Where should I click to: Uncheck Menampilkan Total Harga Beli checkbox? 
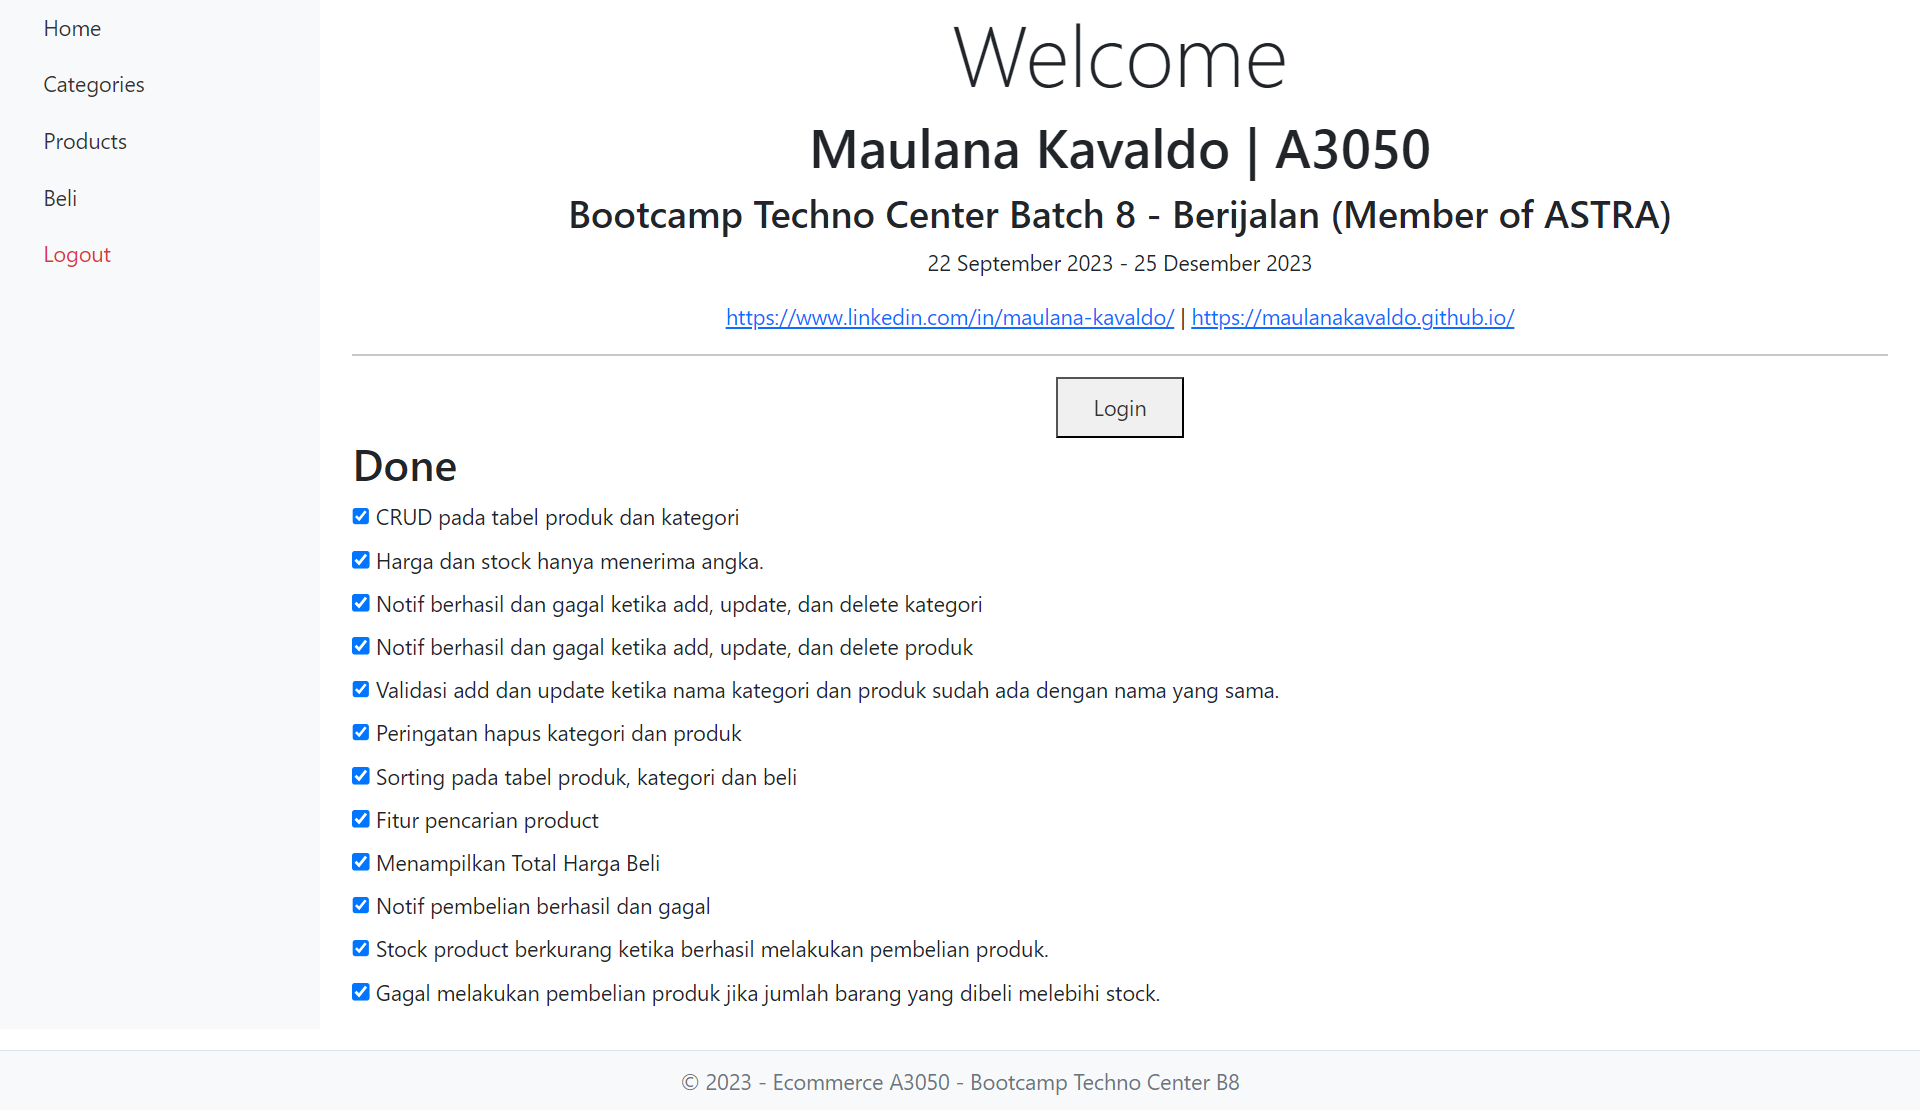click(361, 863)
